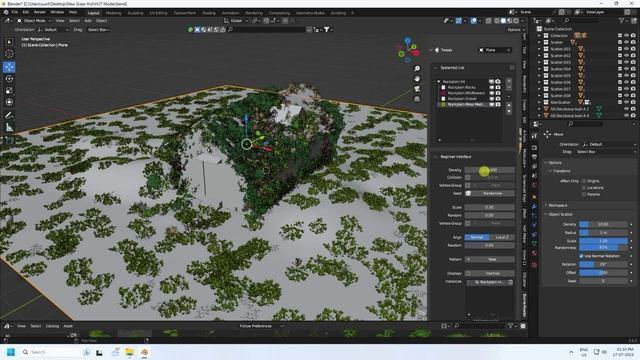Click the outliner filter funnel icon
The height and width of the screenshot is (360, 640).
pos(621,20)
